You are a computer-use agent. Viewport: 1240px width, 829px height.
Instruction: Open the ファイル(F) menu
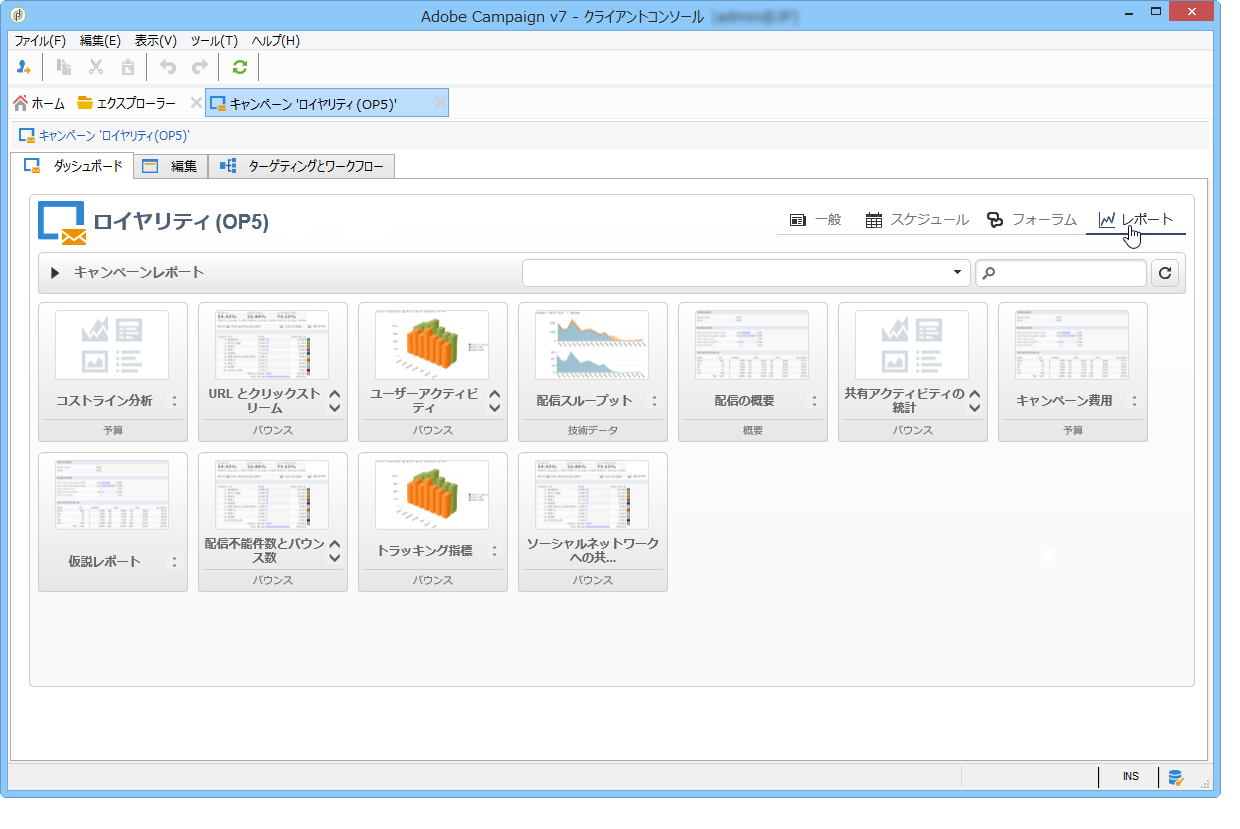40,41
